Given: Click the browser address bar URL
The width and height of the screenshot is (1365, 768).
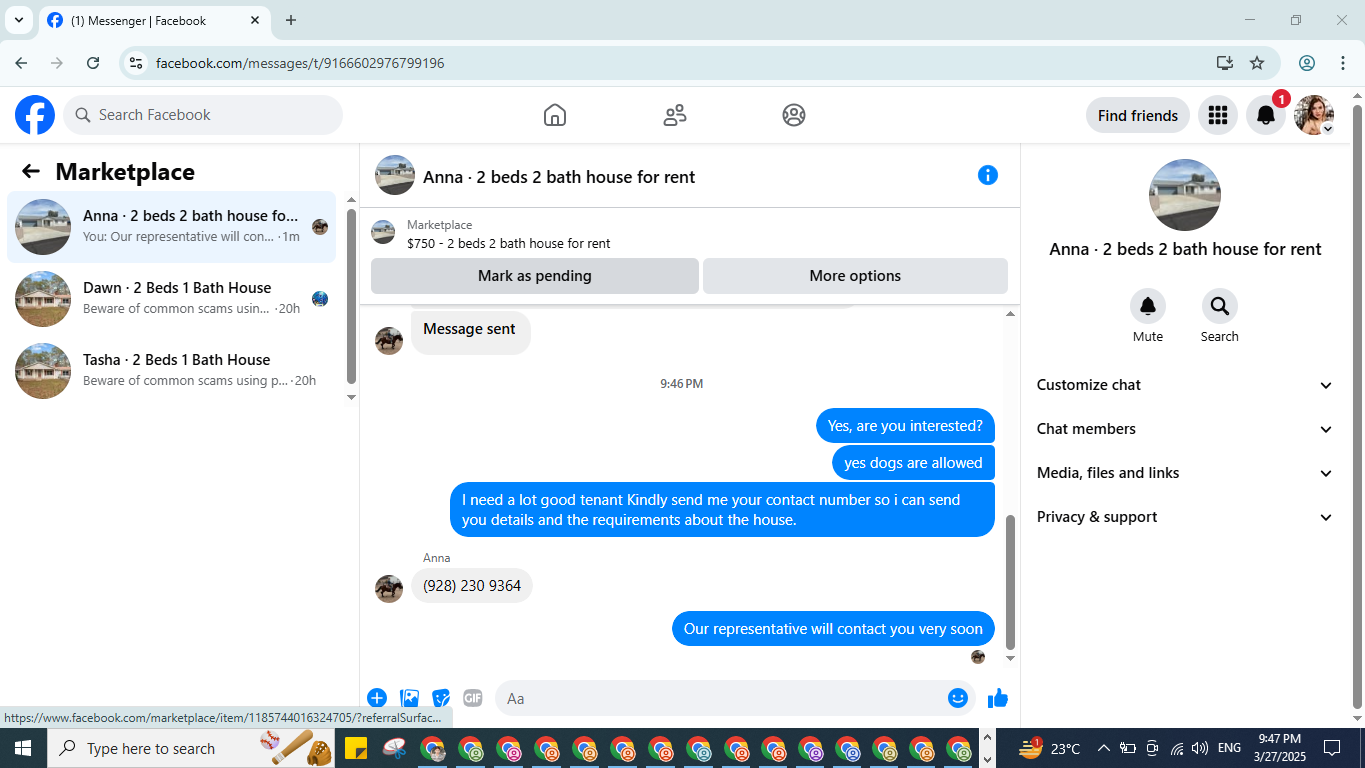Looking at the screenshot, I should (300, 63).
